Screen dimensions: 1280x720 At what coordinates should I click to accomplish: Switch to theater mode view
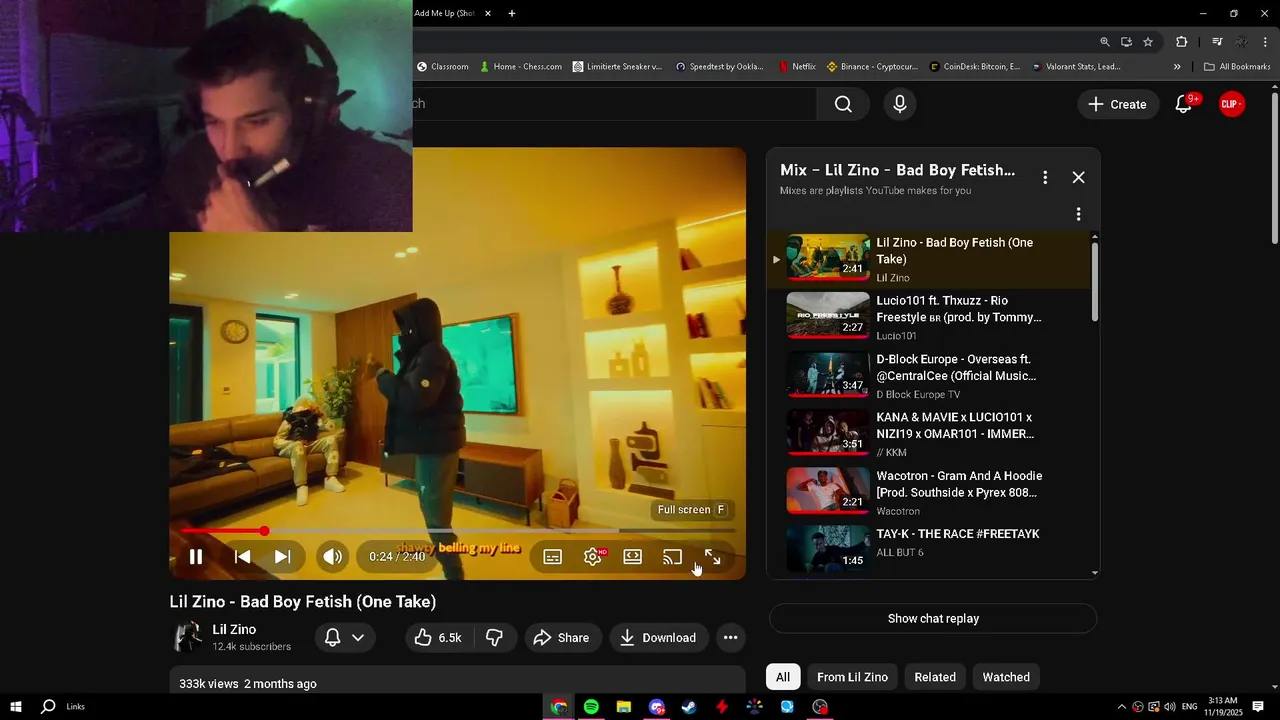[633, 557]
